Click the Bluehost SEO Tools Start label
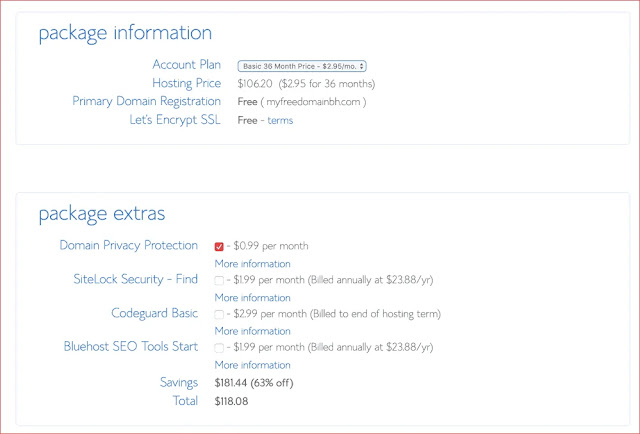This screenshot has width=640, height=434. coord(131,347)
